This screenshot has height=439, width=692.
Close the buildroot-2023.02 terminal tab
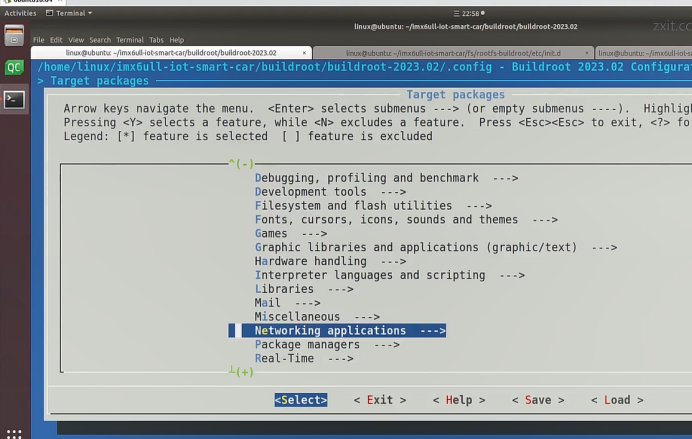click(304, 53)
